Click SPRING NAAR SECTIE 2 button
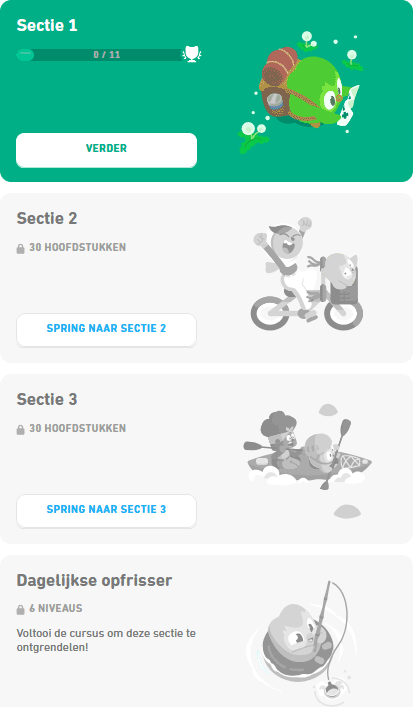 (x=106, y=330)
